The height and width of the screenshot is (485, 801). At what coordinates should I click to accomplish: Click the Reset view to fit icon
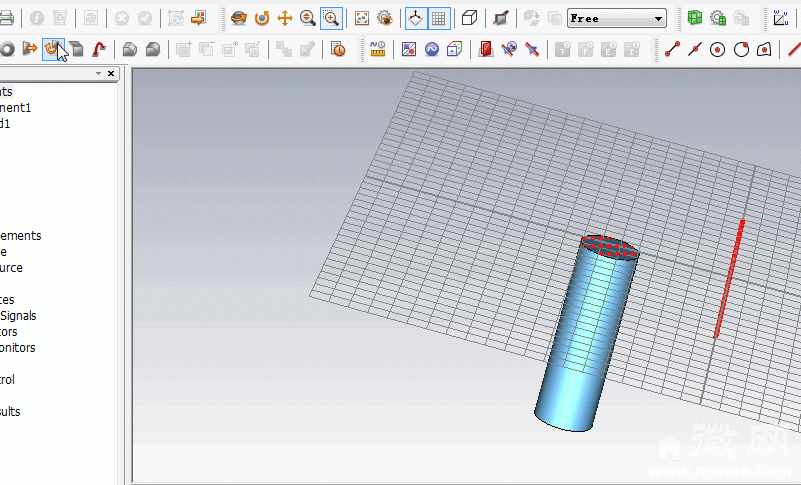(362, 19)
